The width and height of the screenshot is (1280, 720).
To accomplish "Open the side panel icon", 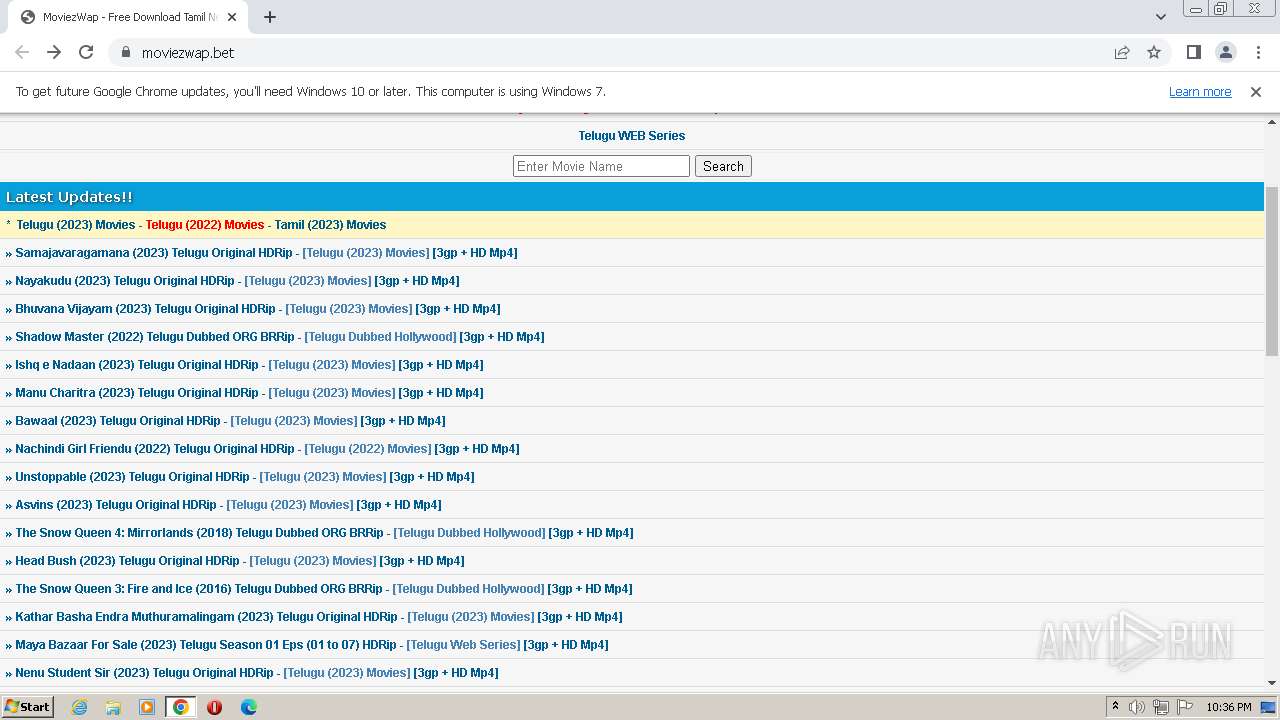I will (x=1193, y=52).
